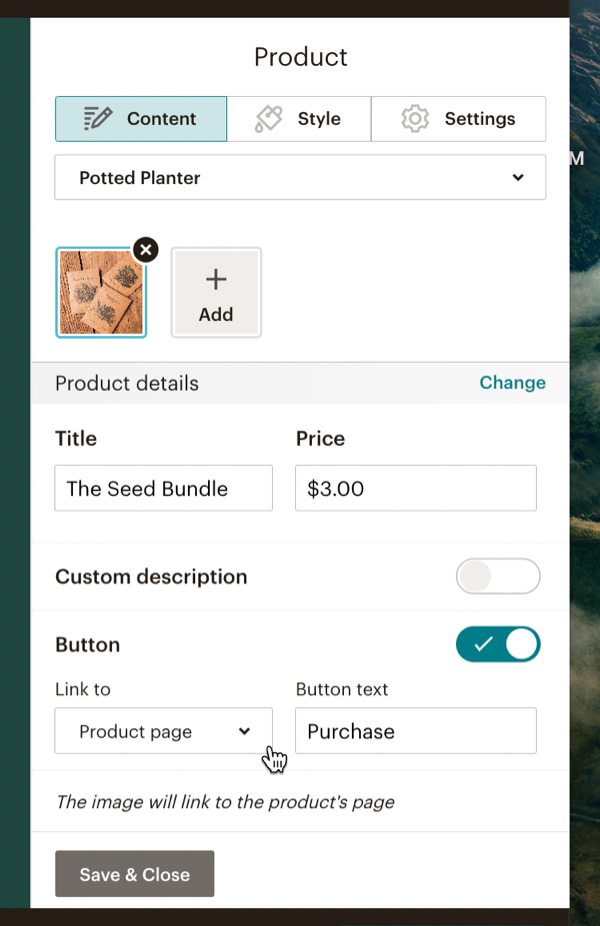Image resolution: width=600 pixels, height=926 pixels.
Task: Click the Title field with The Seed Bundle
Action: coord(163,489)
